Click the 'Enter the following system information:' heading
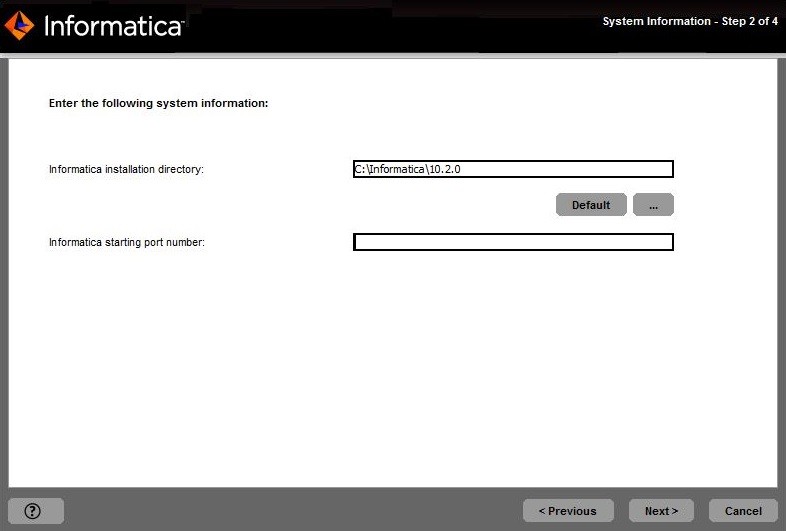This screenshot has width=786, height=531. (x=158, y=103)
